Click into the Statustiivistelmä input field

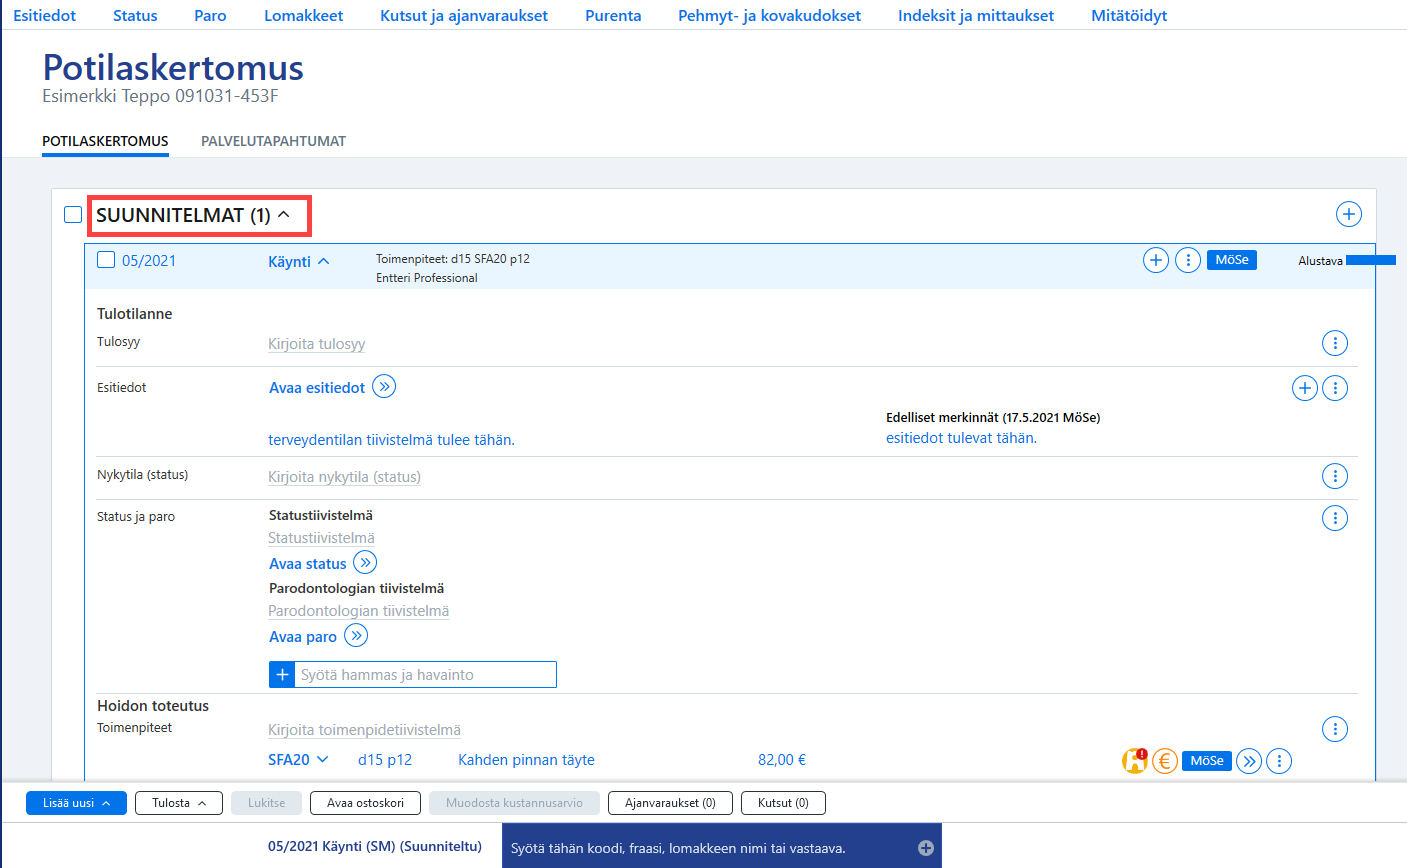pyautogui.click(x=321, y=538)
